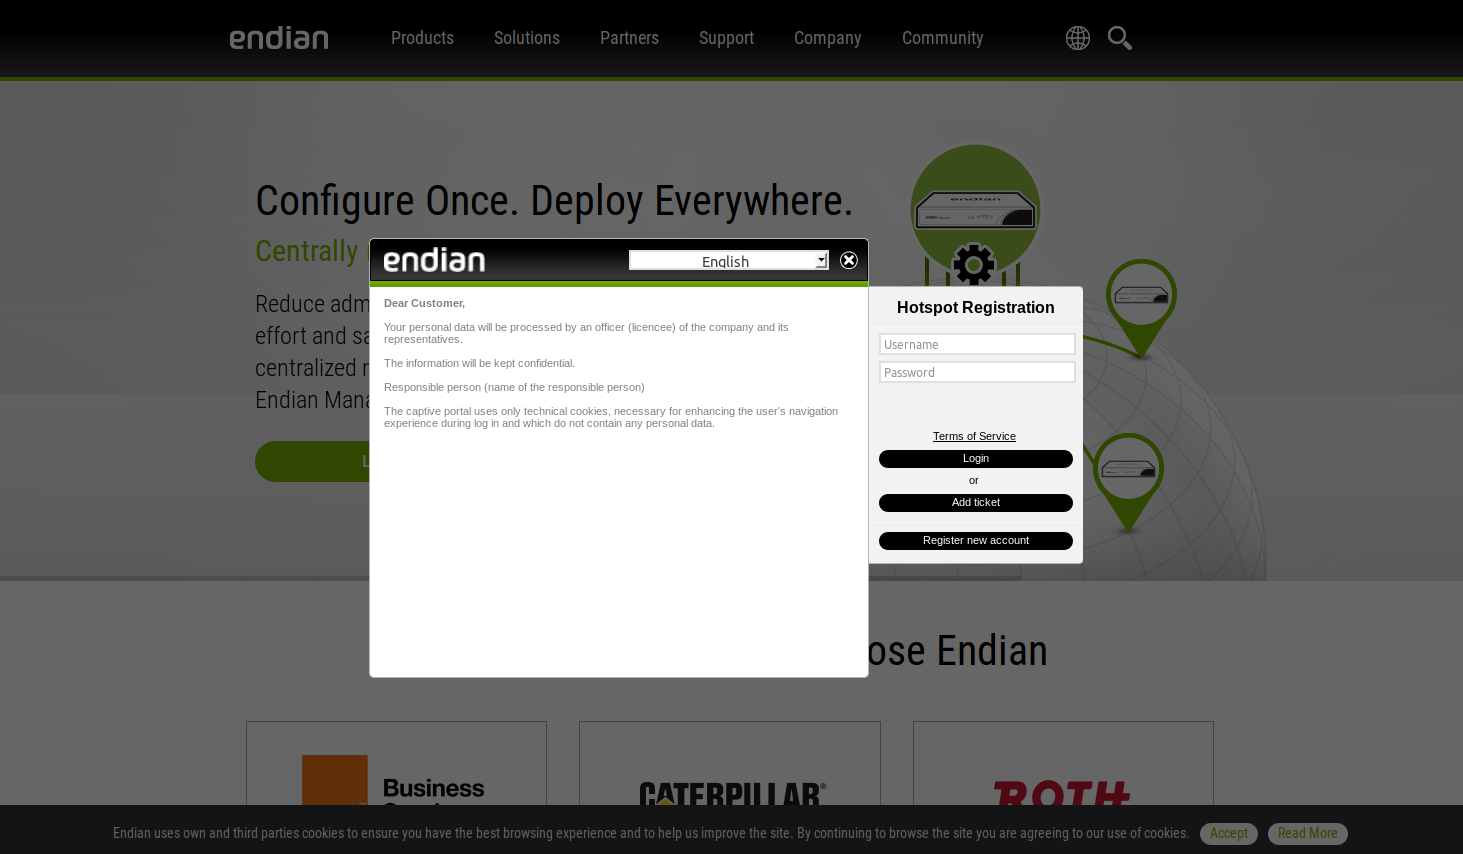1463x854 pixels.
Task: Click the gear icon under device graphic
Action: [973, 264]
